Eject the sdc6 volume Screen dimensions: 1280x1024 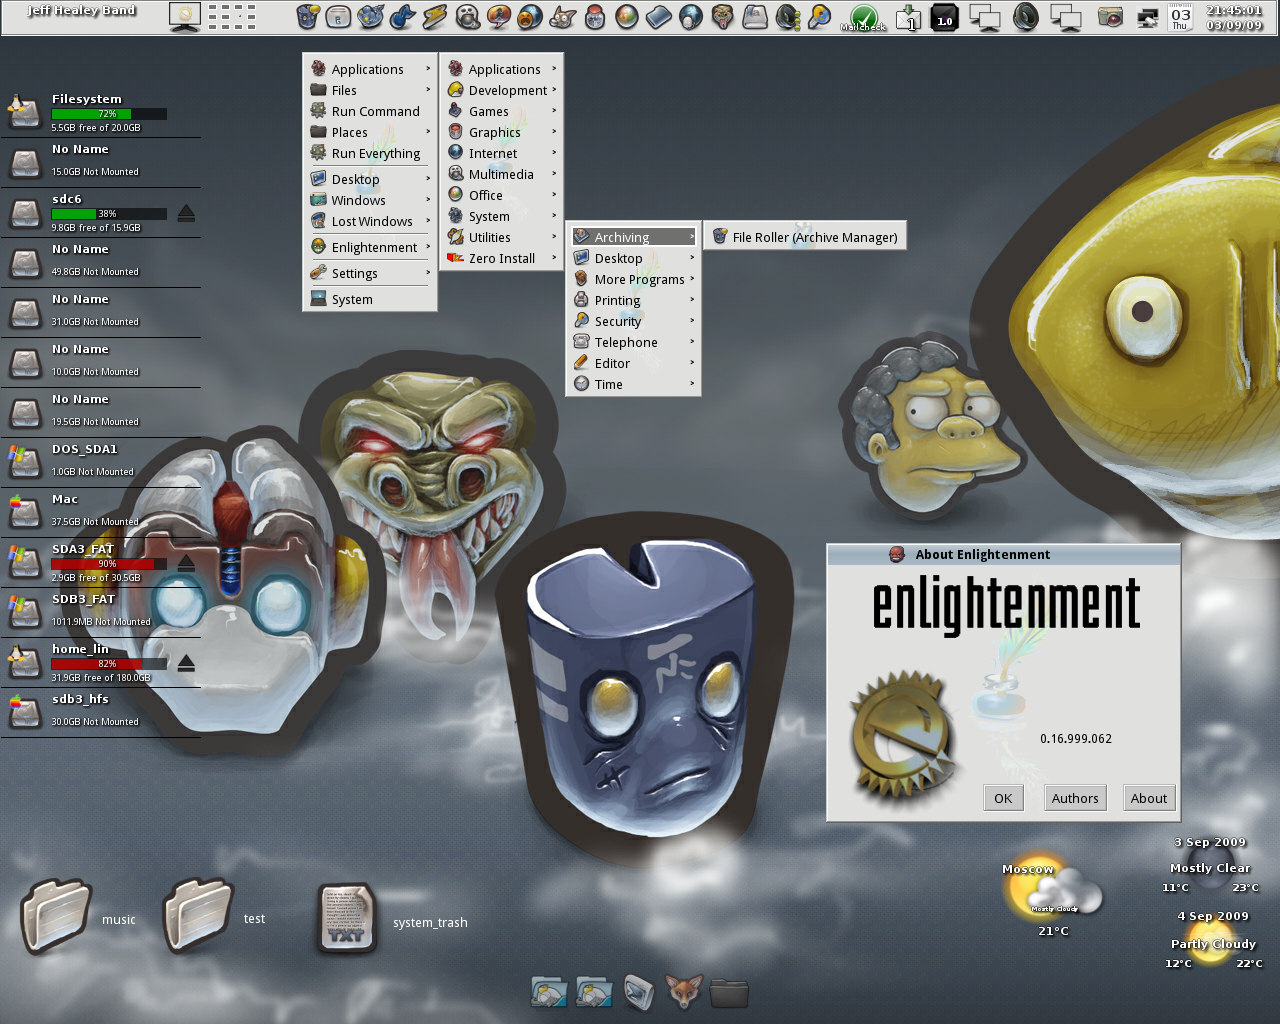[186, 213]
